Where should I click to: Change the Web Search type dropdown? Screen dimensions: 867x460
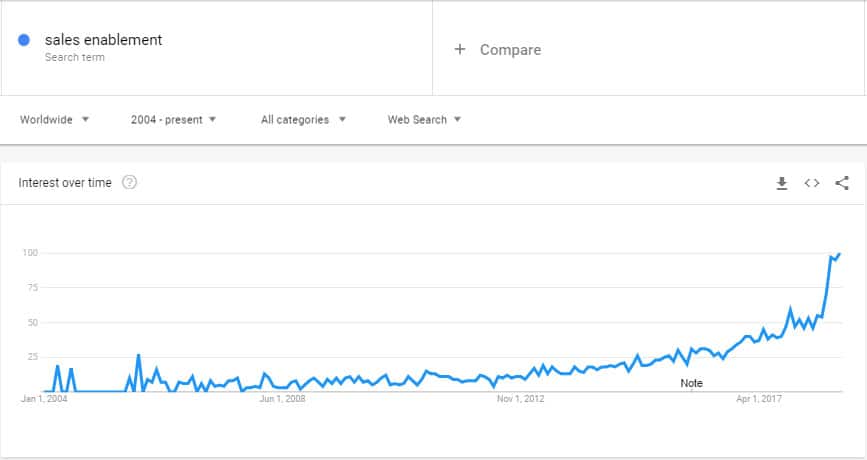click(x=424, y=120)
